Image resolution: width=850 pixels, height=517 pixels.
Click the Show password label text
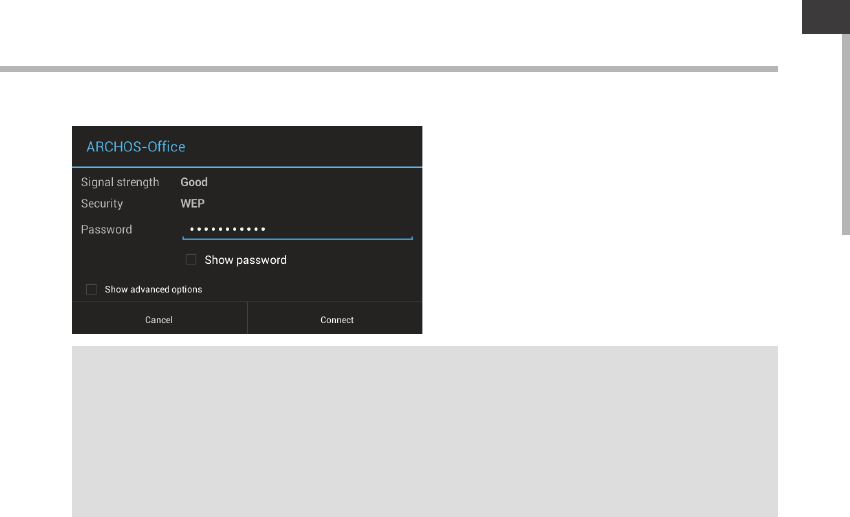[x=246, y=260]
